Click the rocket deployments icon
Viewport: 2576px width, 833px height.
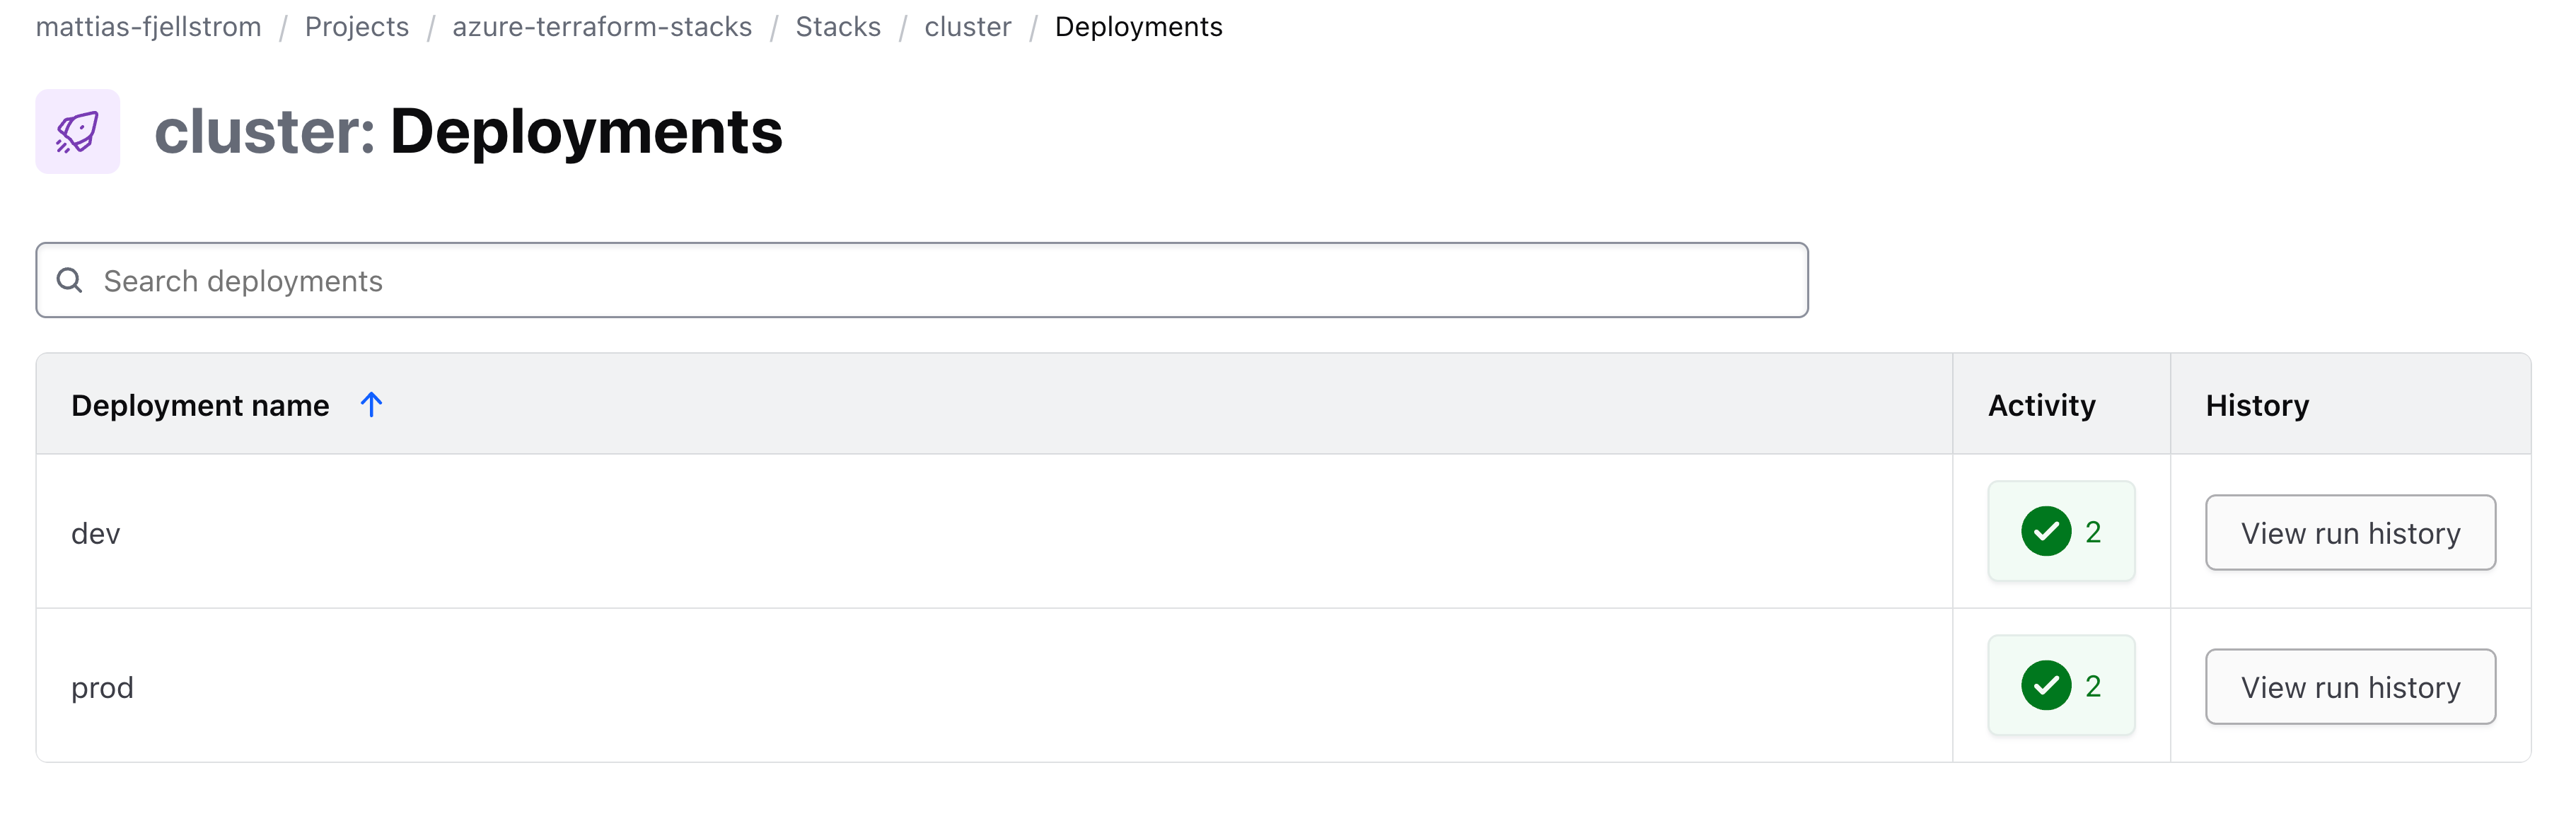[x=78, y=131]
